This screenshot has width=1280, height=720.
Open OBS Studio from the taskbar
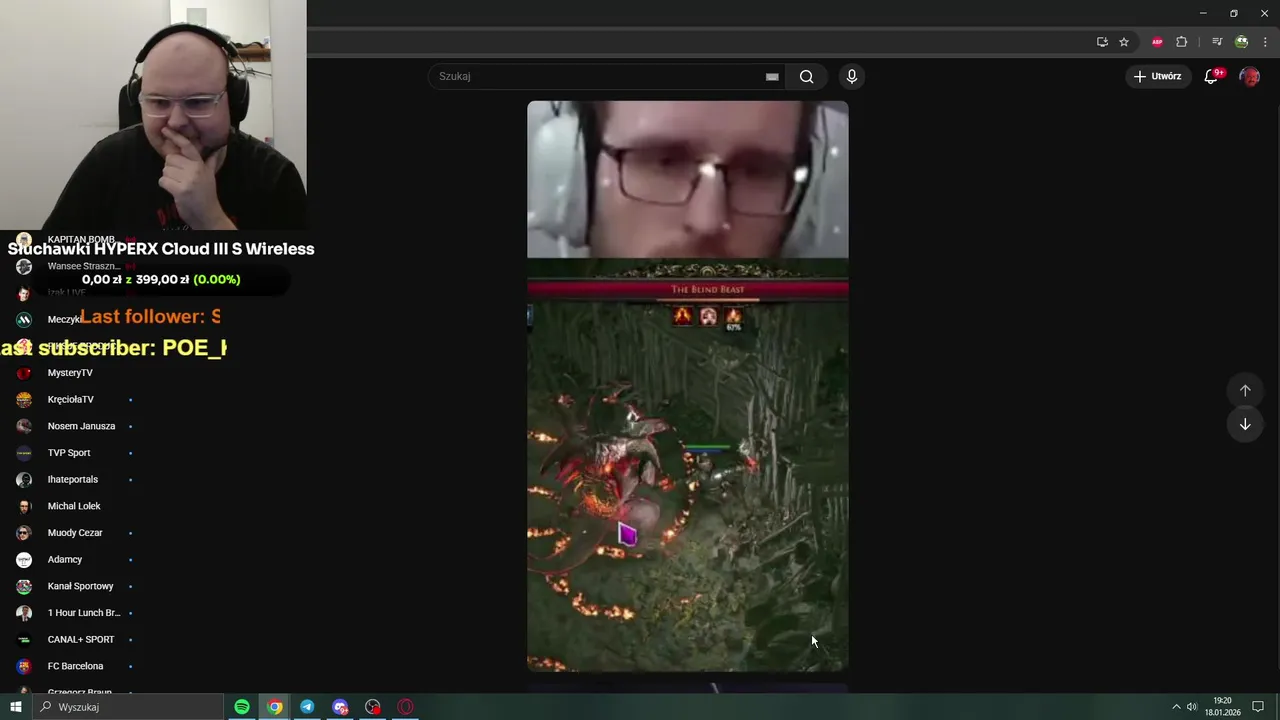point(373,707)
